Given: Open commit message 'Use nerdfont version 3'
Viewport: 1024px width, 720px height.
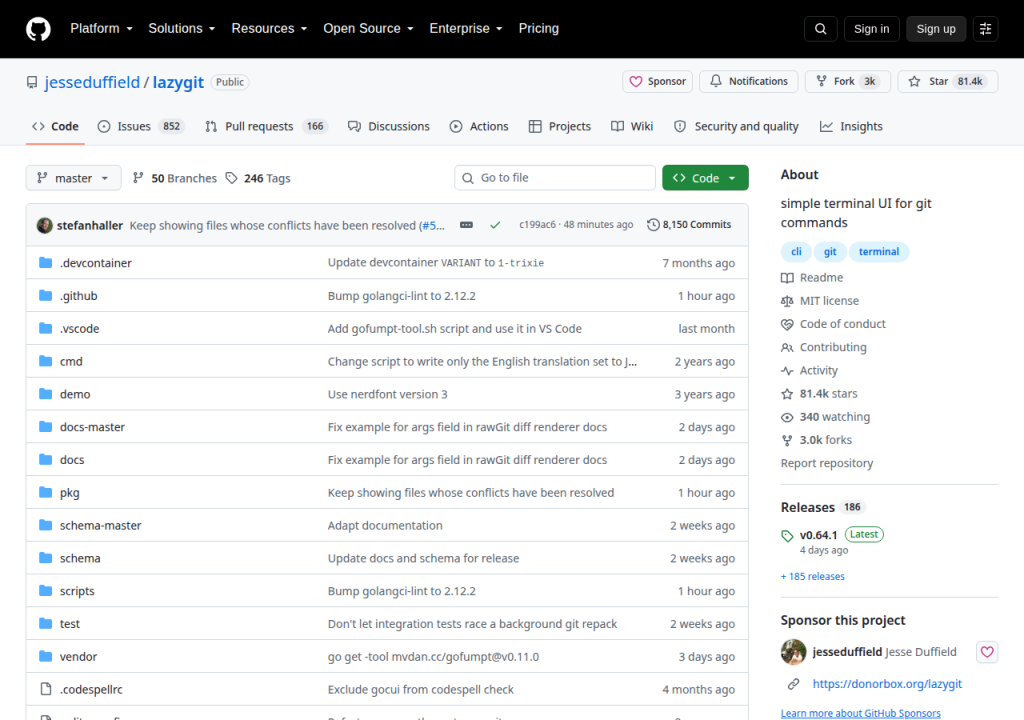Looking at the screenshot, I should (388, 395).
